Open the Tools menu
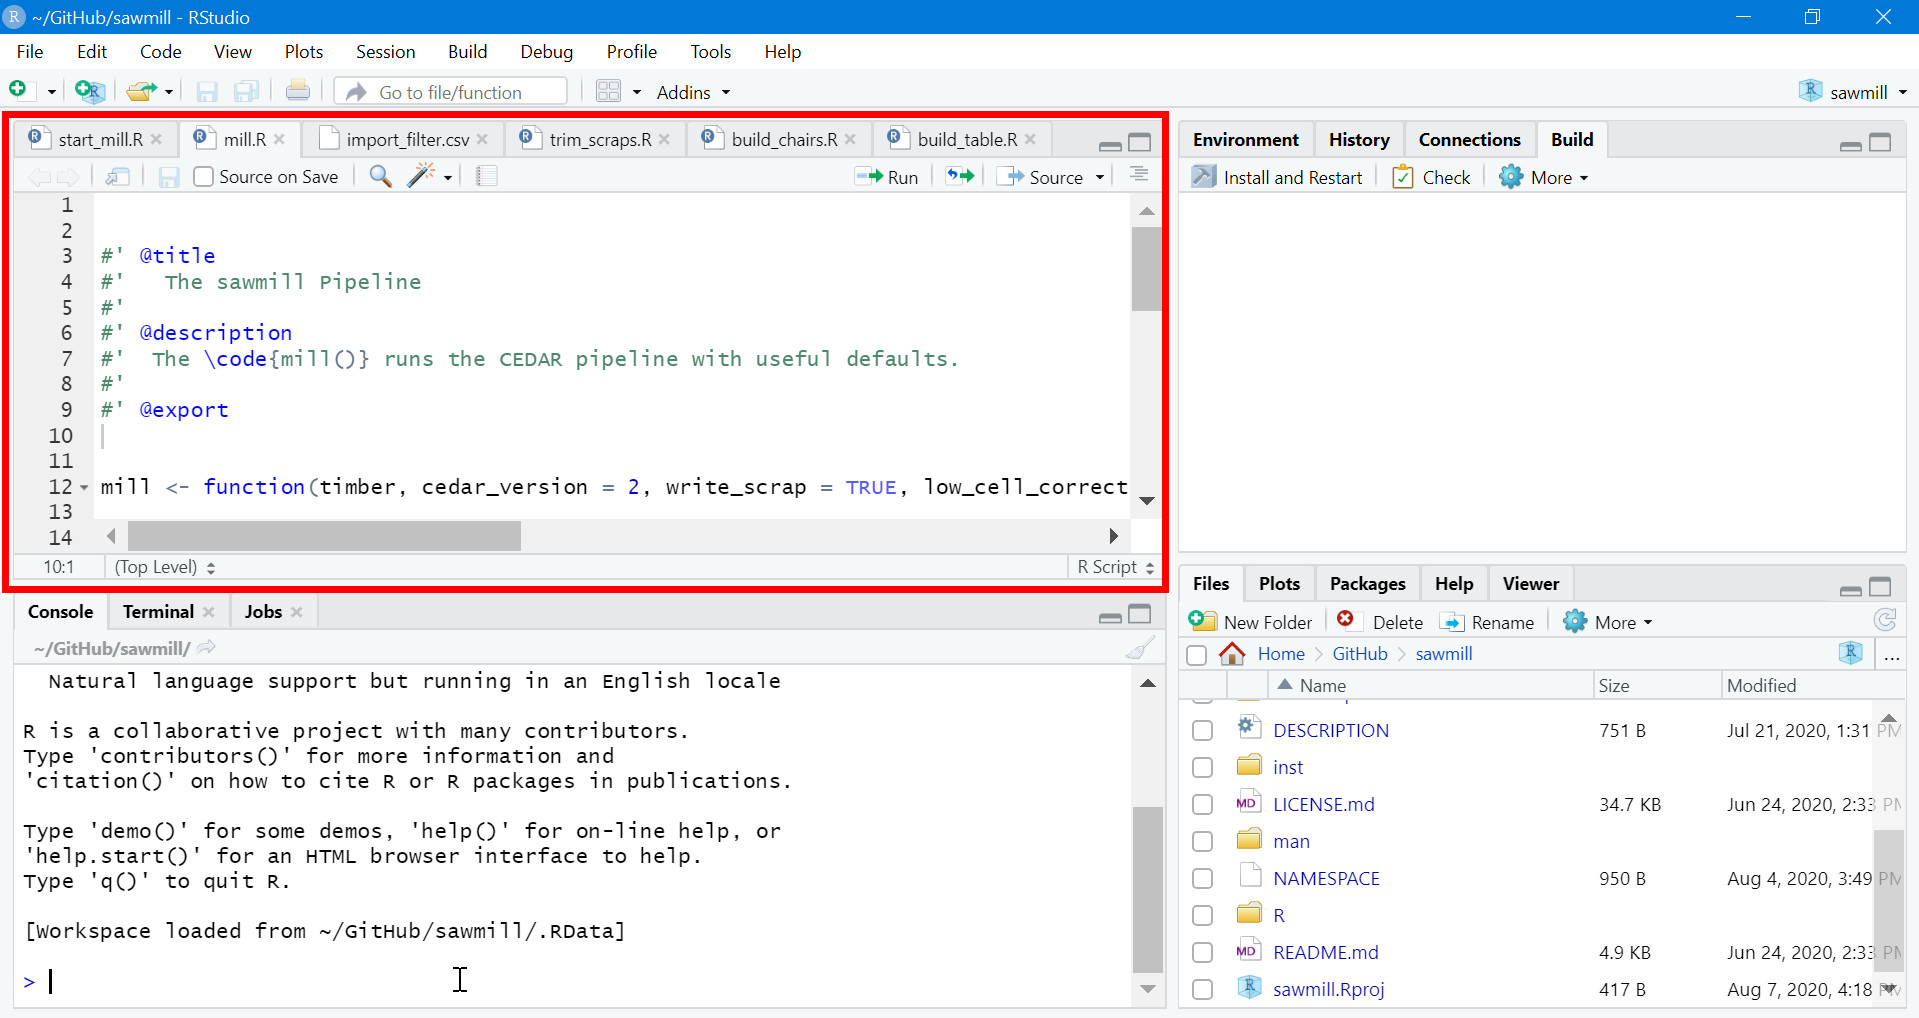This screenshot has height=1018, width=1919. point(710,52)
